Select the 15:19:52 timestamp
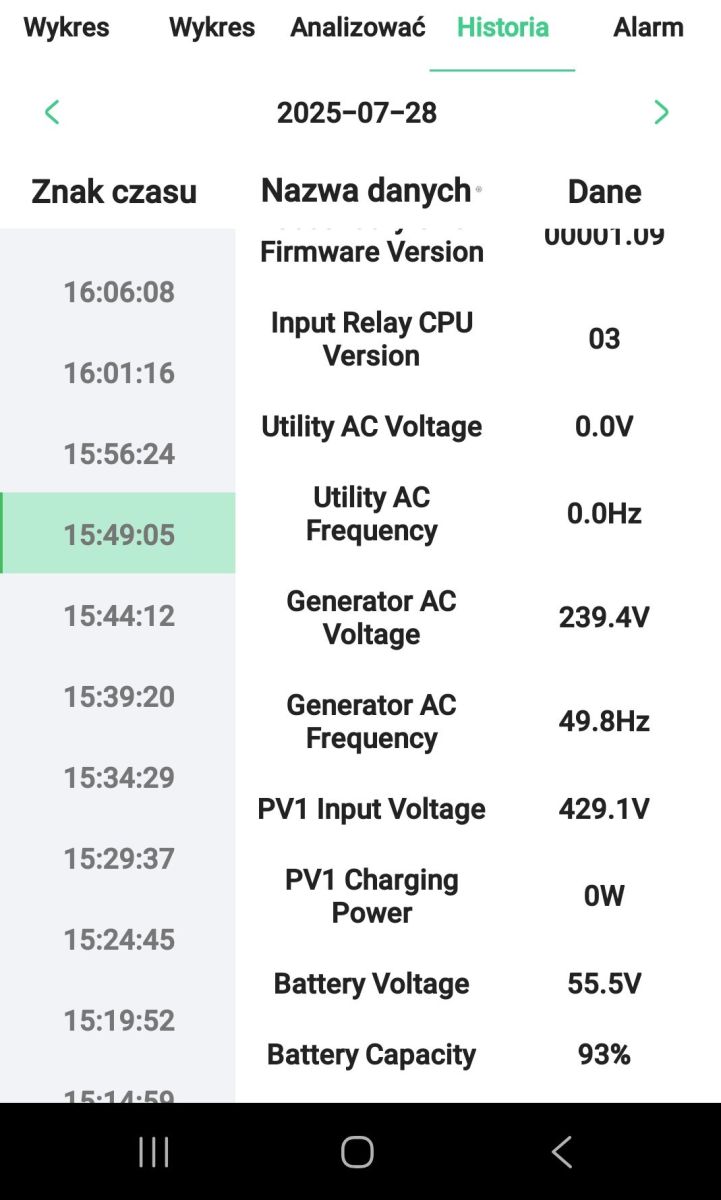This screenshot has width=721, height=1200. click(x=118, y=1020)
